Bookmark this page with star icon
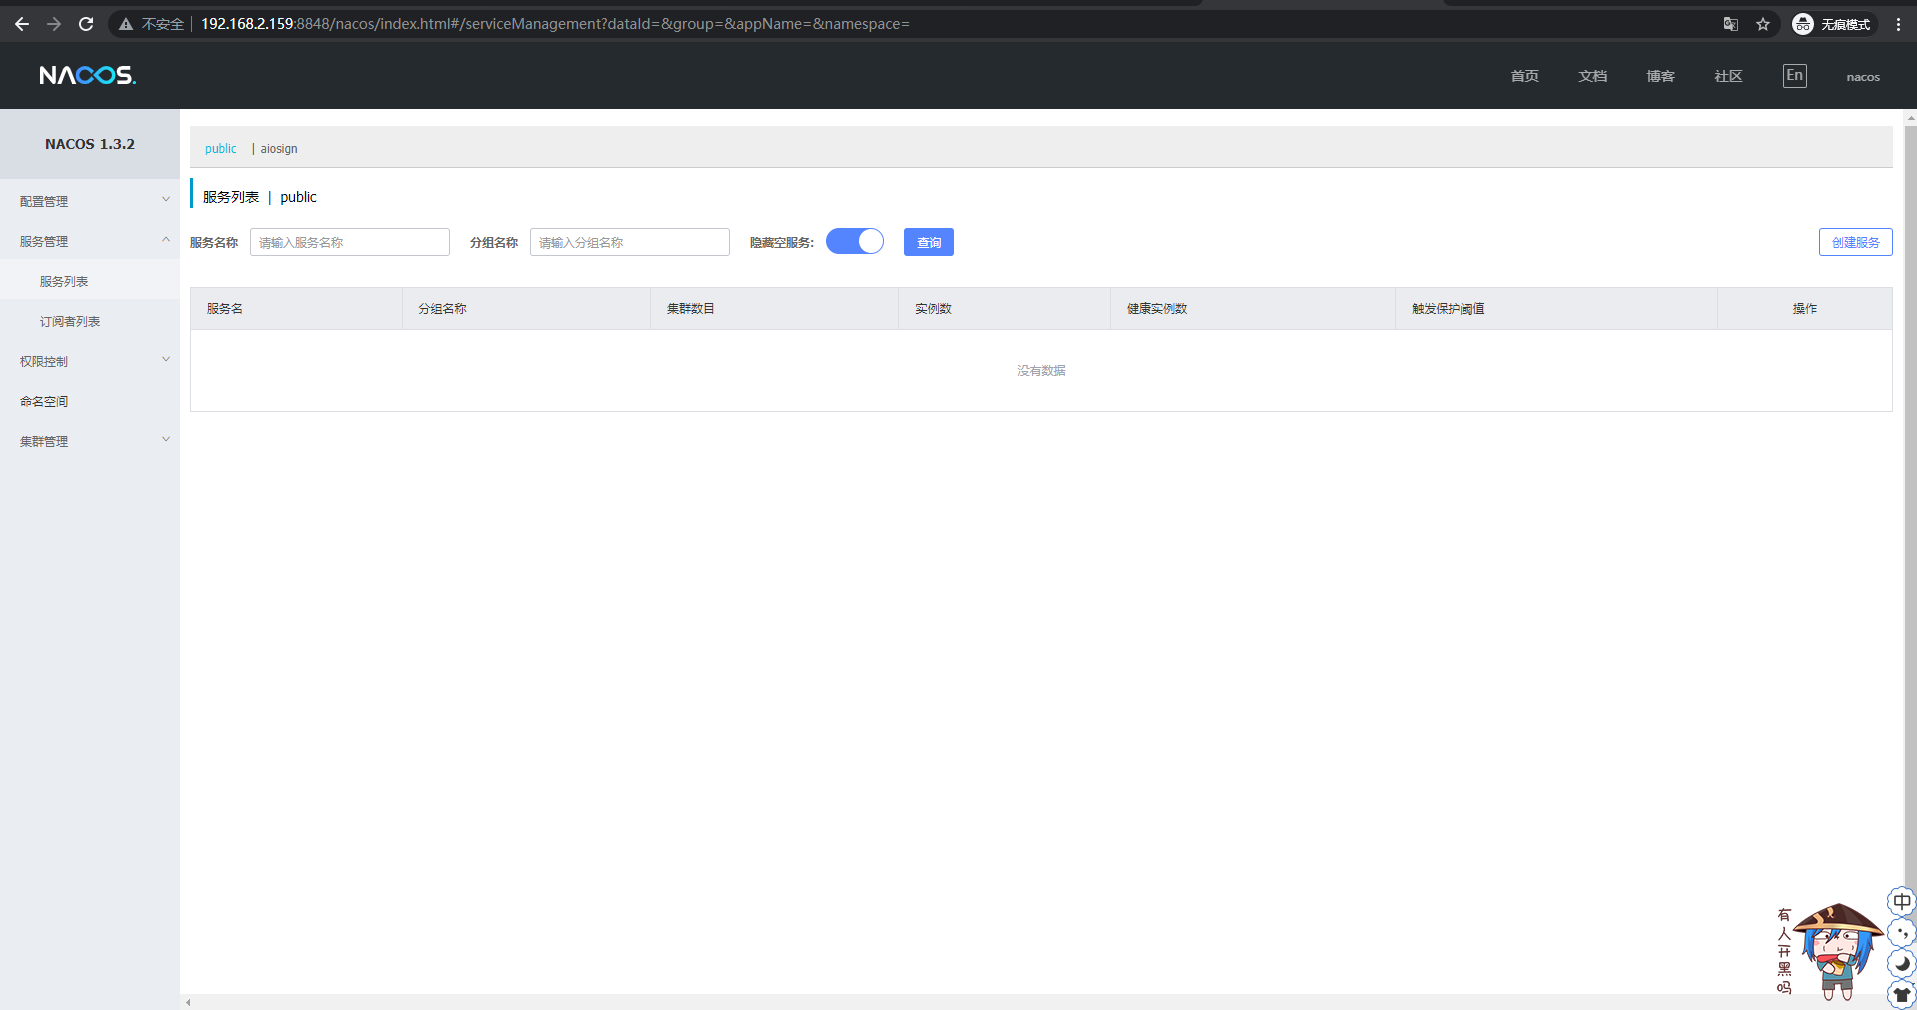1917x1010 pixels. [1763, 24]
